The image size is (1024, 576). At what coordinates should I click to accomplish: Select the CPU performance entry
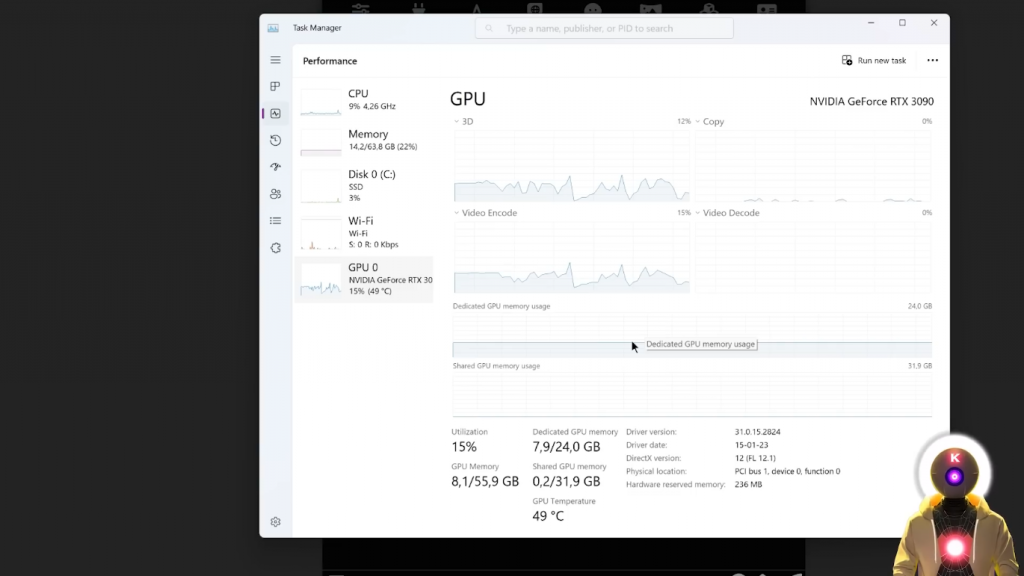pyautogui.click(x=364, y=101)
